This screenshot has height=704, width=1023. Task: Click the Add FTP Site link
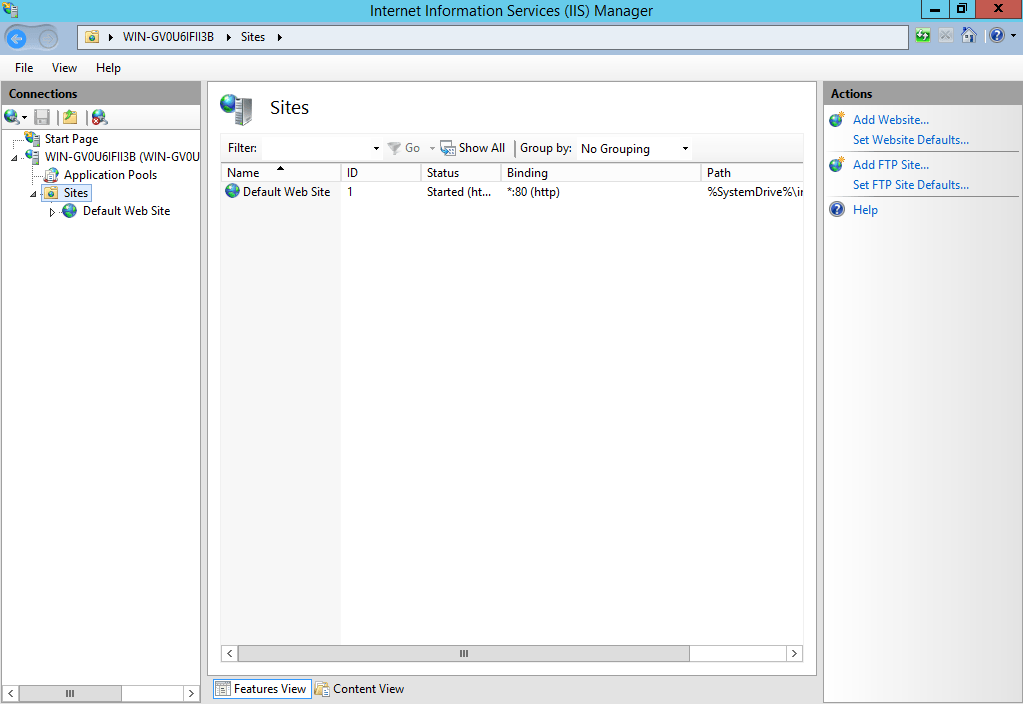pyautogui.click(x=891, y=165)
